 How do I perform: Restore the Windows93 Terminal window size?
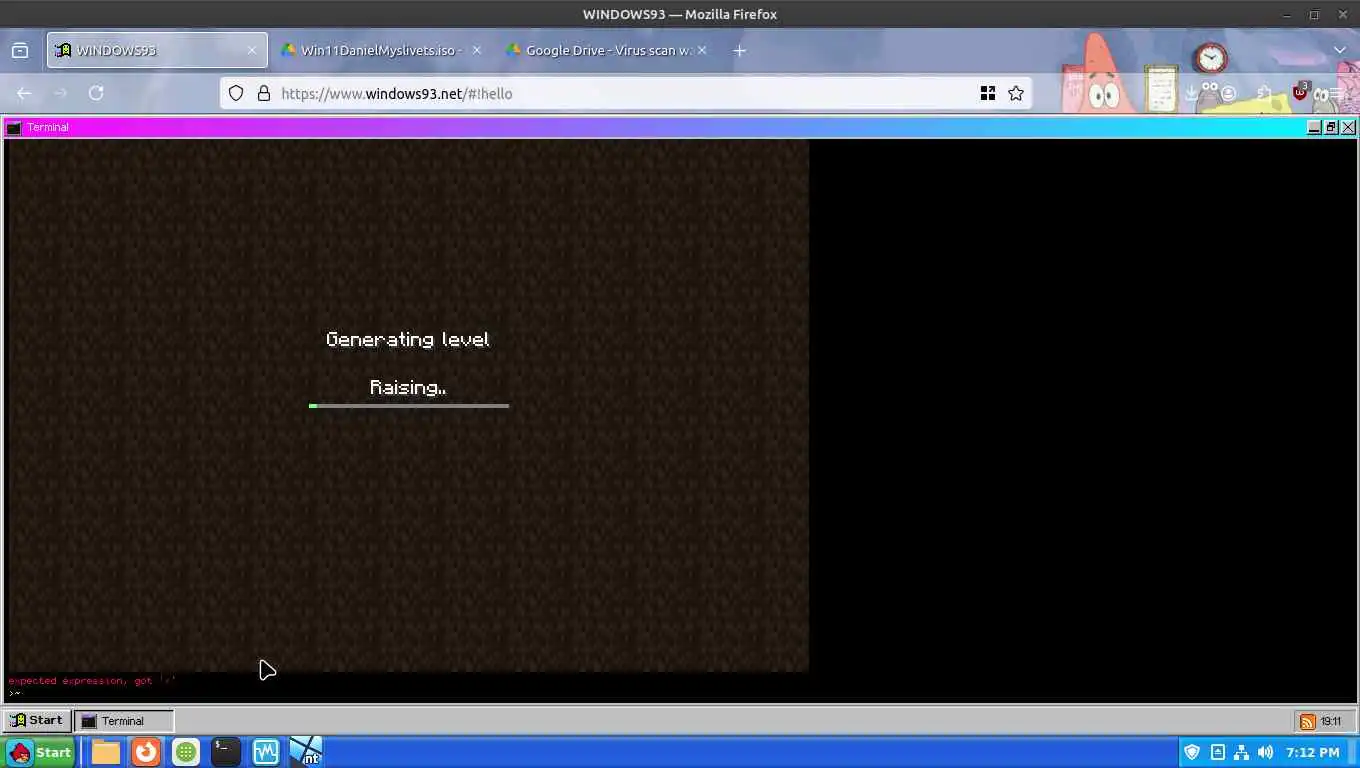click(1331, 127)
